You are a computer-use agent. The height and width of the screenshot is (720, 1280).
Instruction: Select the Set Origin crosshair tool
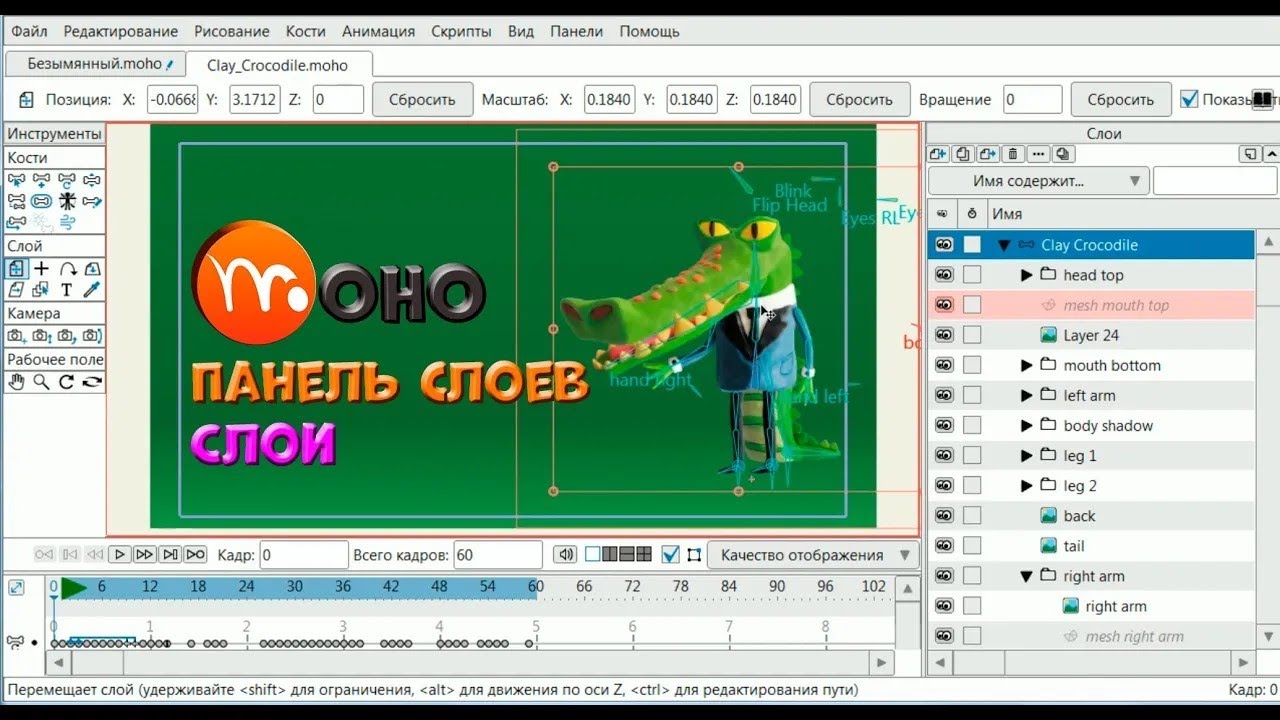(x=41, y=268)
